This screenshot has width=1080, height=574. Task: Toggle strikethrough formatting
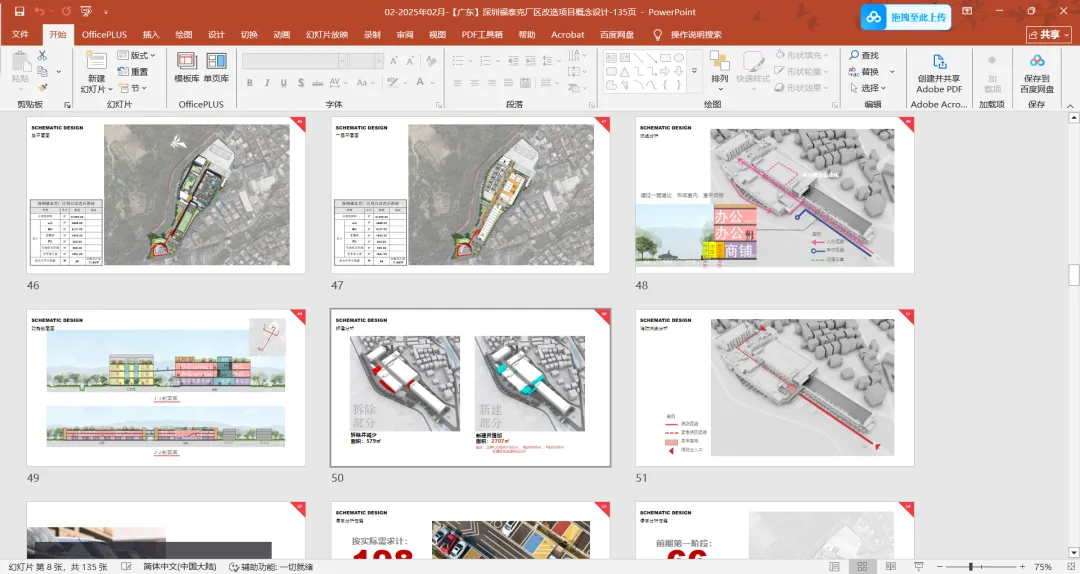tap(318, 83)
